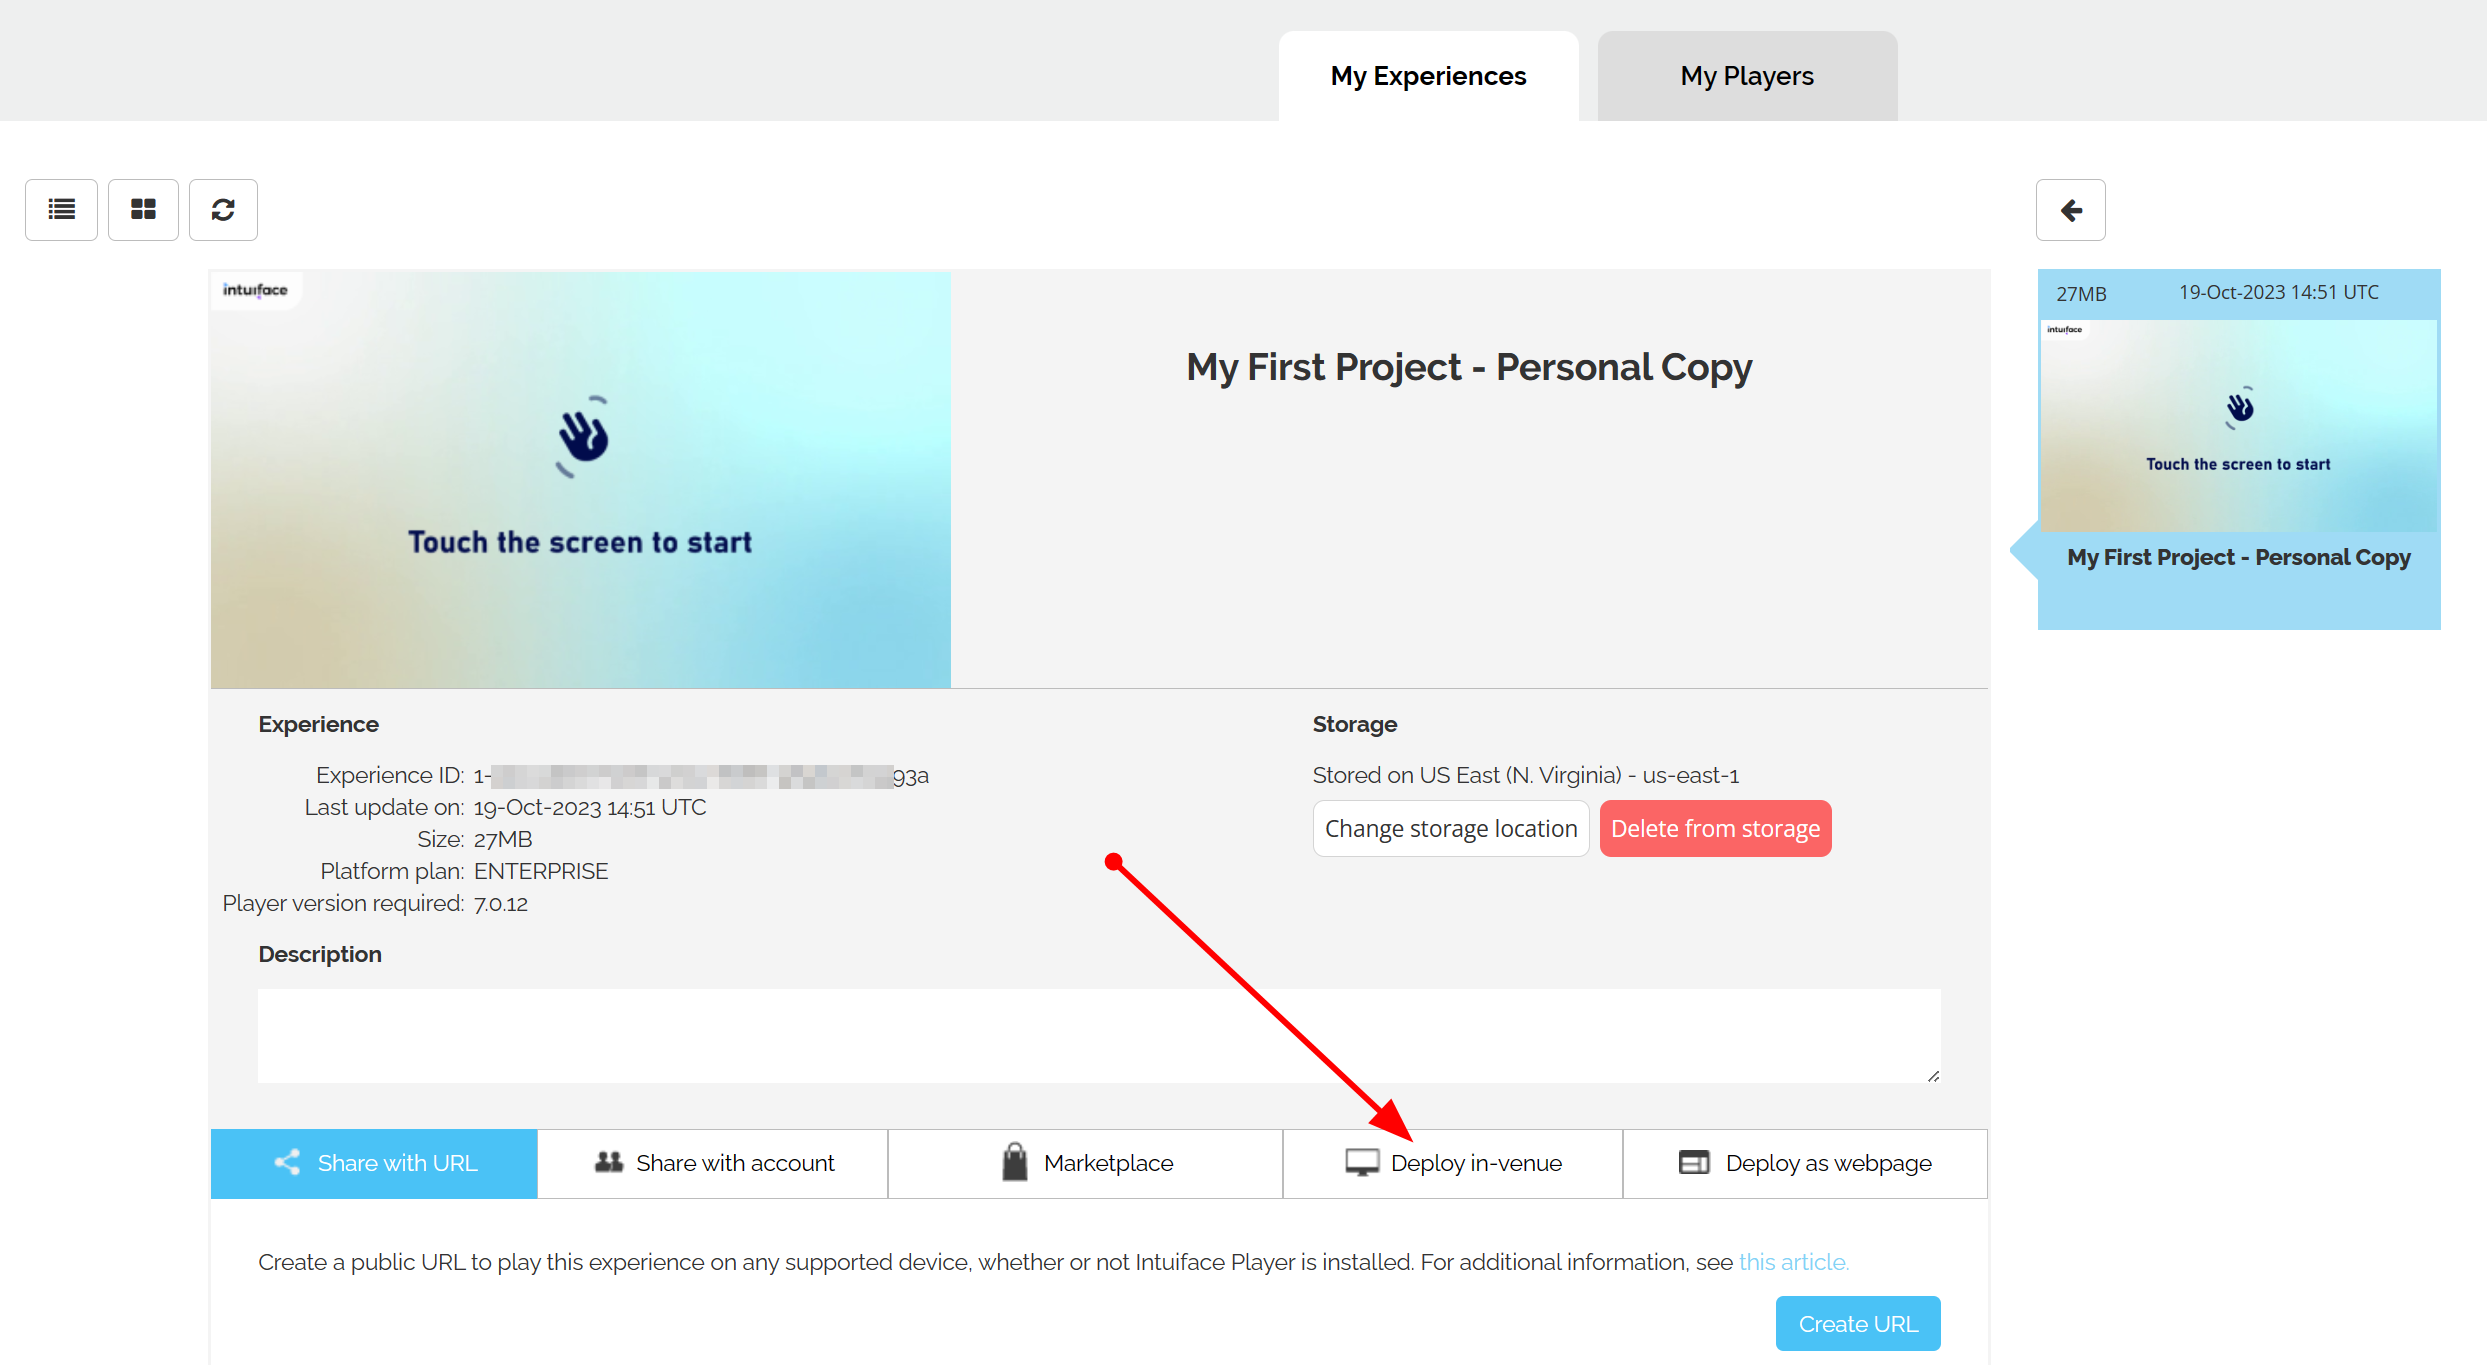The image size is (2487, 1365).
Task: Select the My First Project thumbnail card
Action: click(x=2239, y=449)
